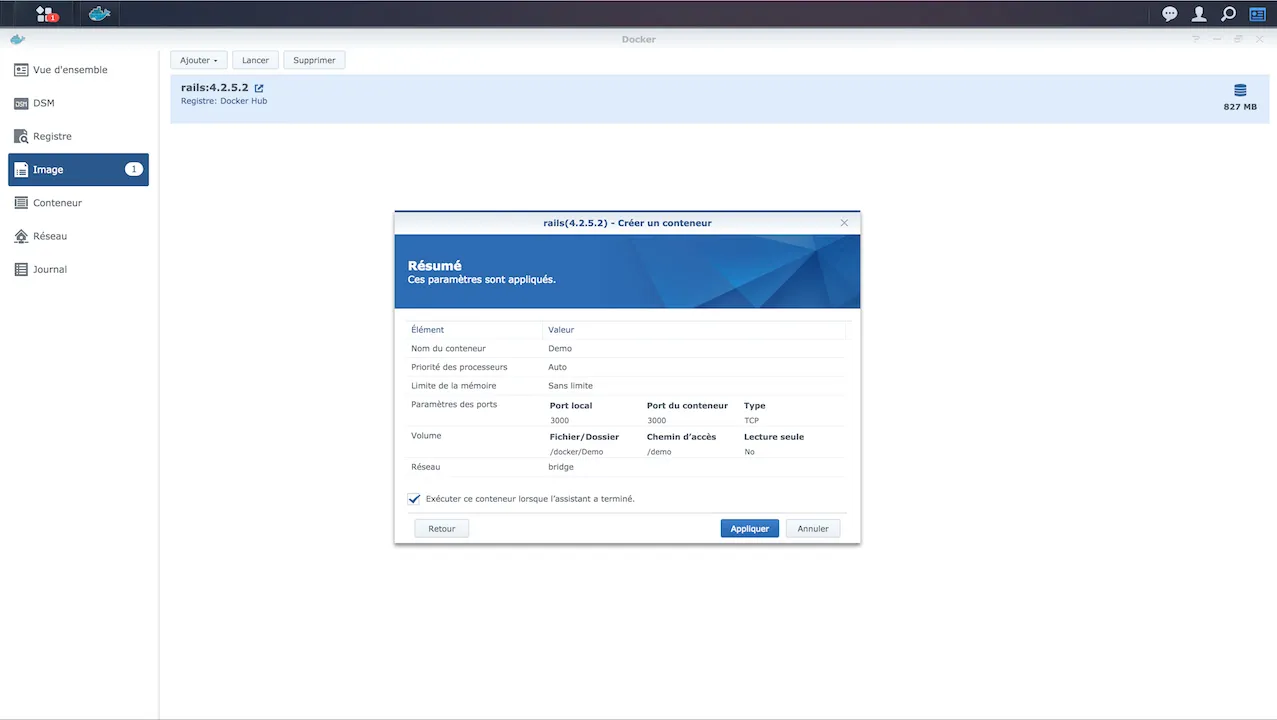This screenshot has height=720, width=1277.
Task: Click the DSM sidebar icon
Action: click(x=21, y=103)
